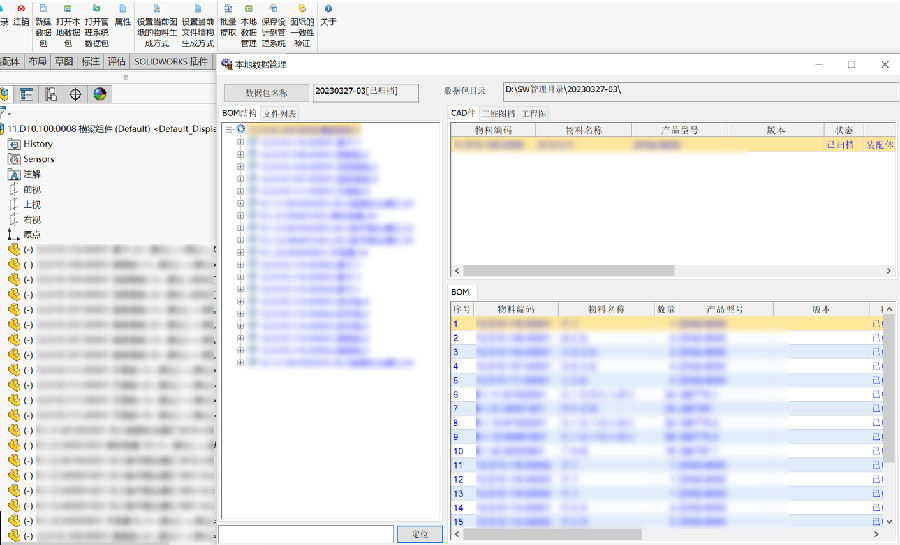Select the 11.D10.100.0008 assembly root node
Viewport: 900px width, 545px height.
click(112, 129)
